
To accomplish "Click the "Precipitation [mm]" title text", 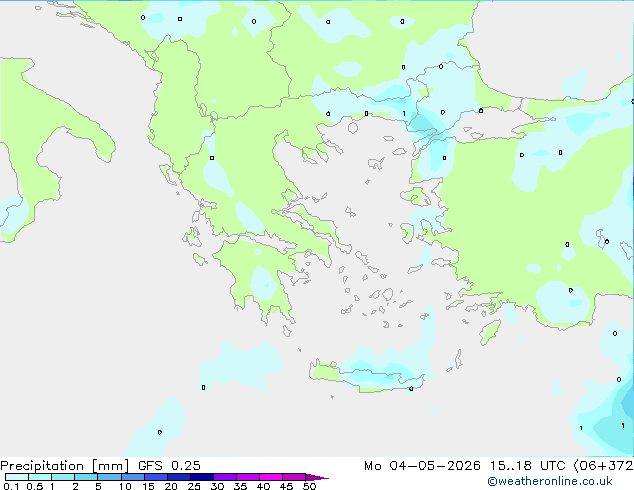I will coord(64,466).
